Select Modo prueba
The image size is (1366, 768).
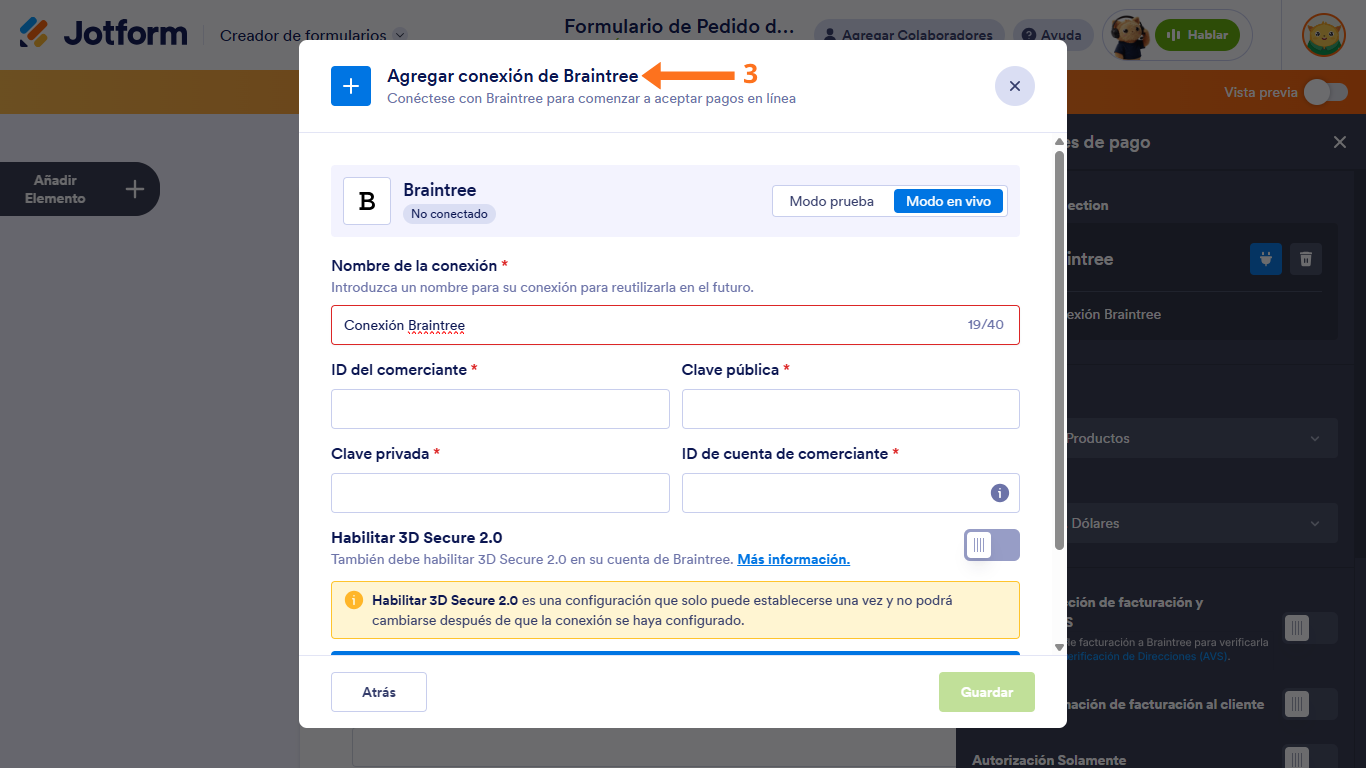pos(832,201)
